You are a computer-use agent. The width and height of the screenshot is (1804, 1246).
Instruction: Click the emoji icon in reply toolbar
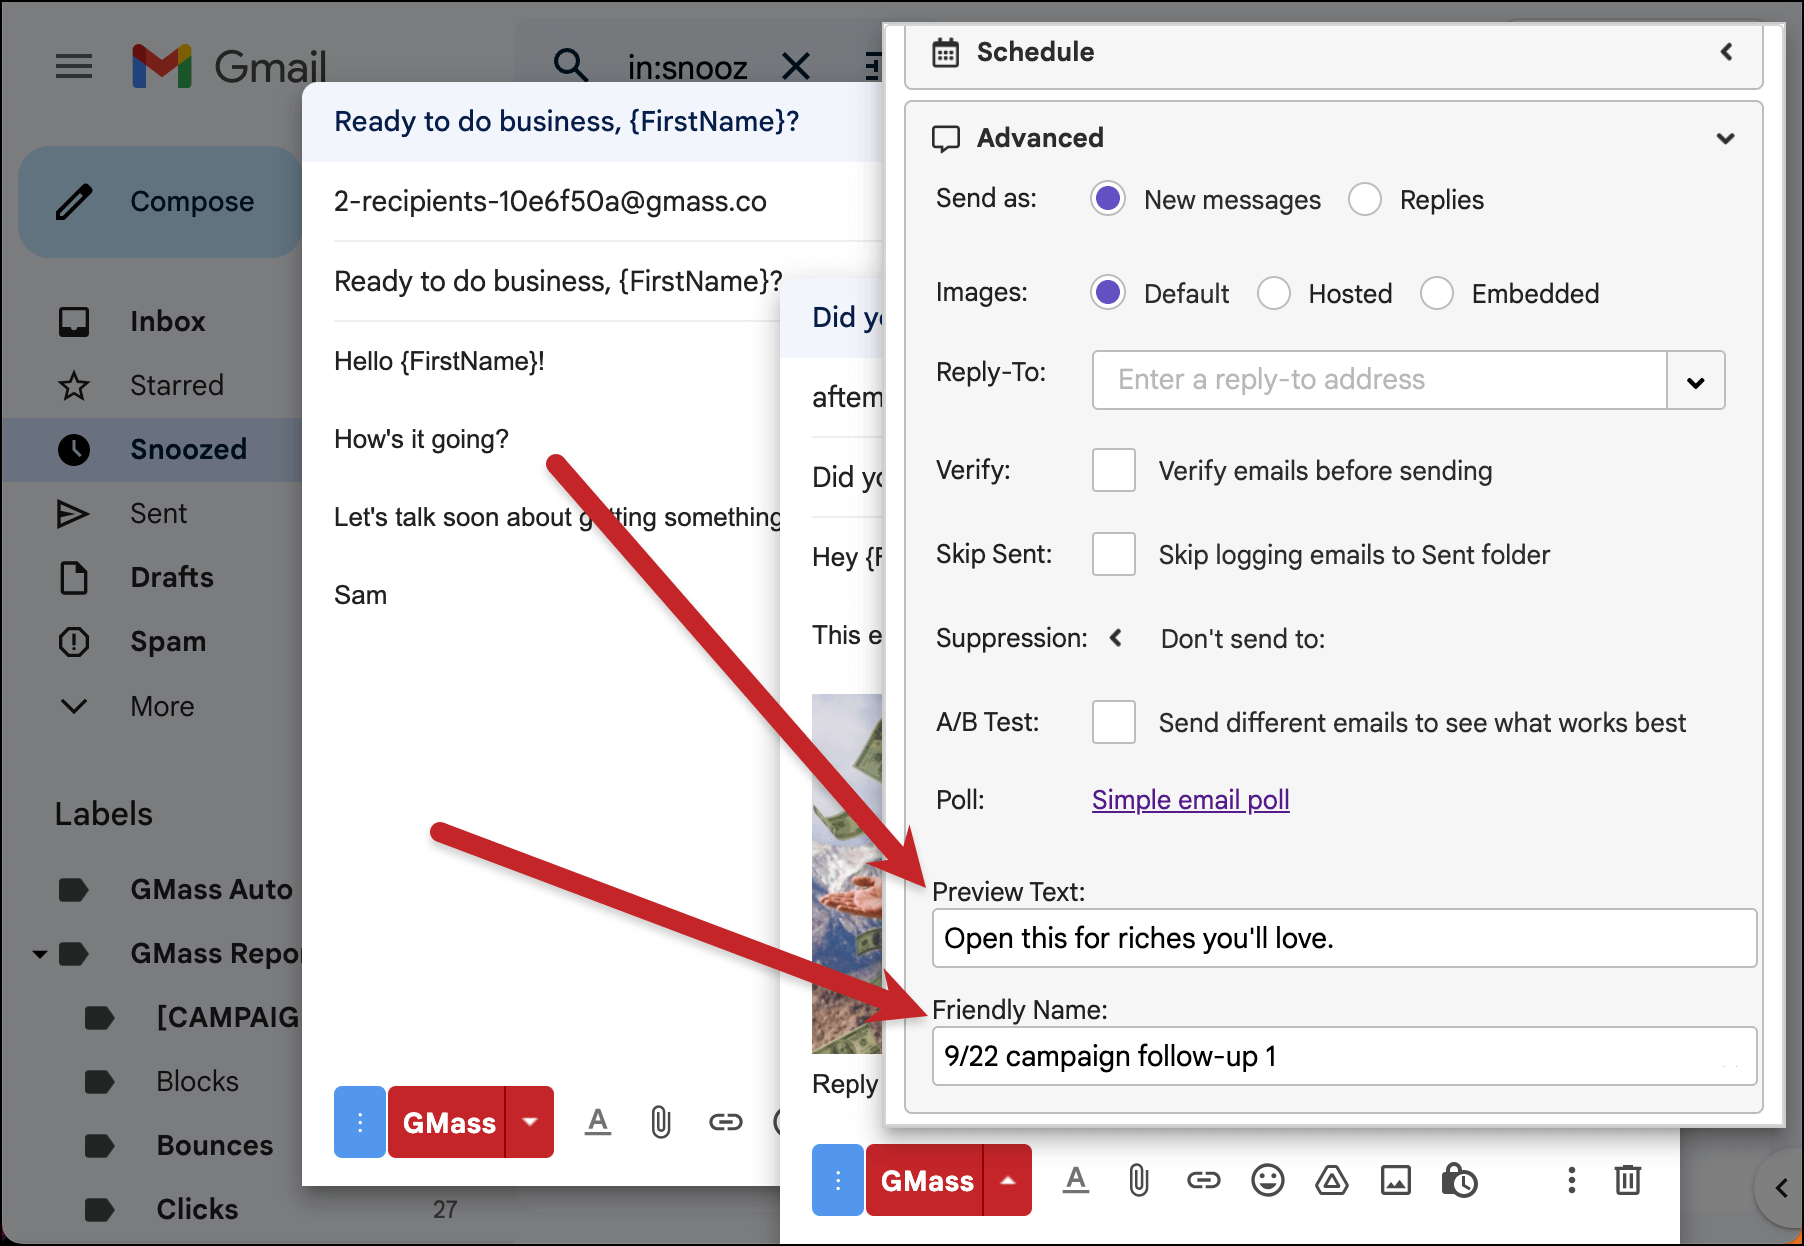[1267, 1181]
